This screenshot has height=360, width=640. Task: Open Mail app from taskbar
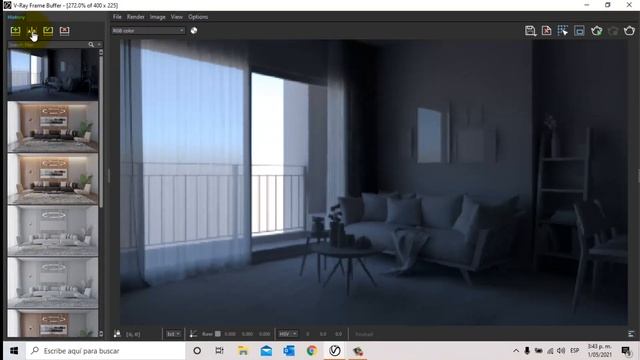click(x=266, y=351)
